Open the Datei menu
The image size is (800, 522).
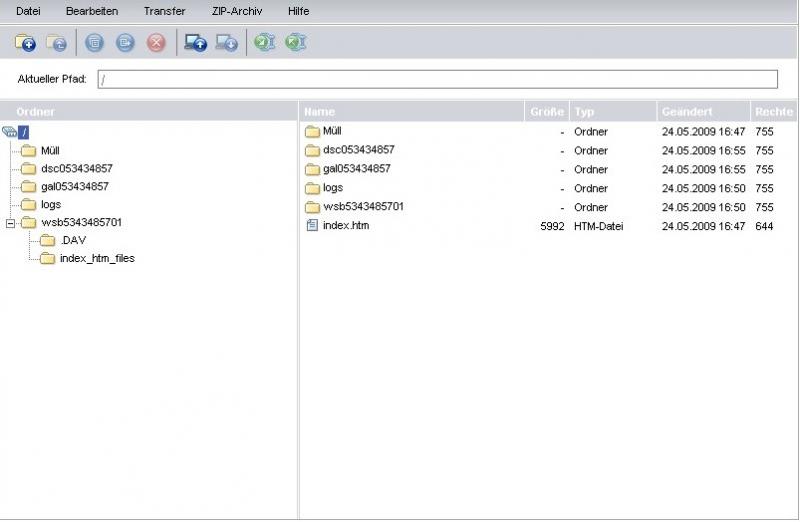coord(28,11)
